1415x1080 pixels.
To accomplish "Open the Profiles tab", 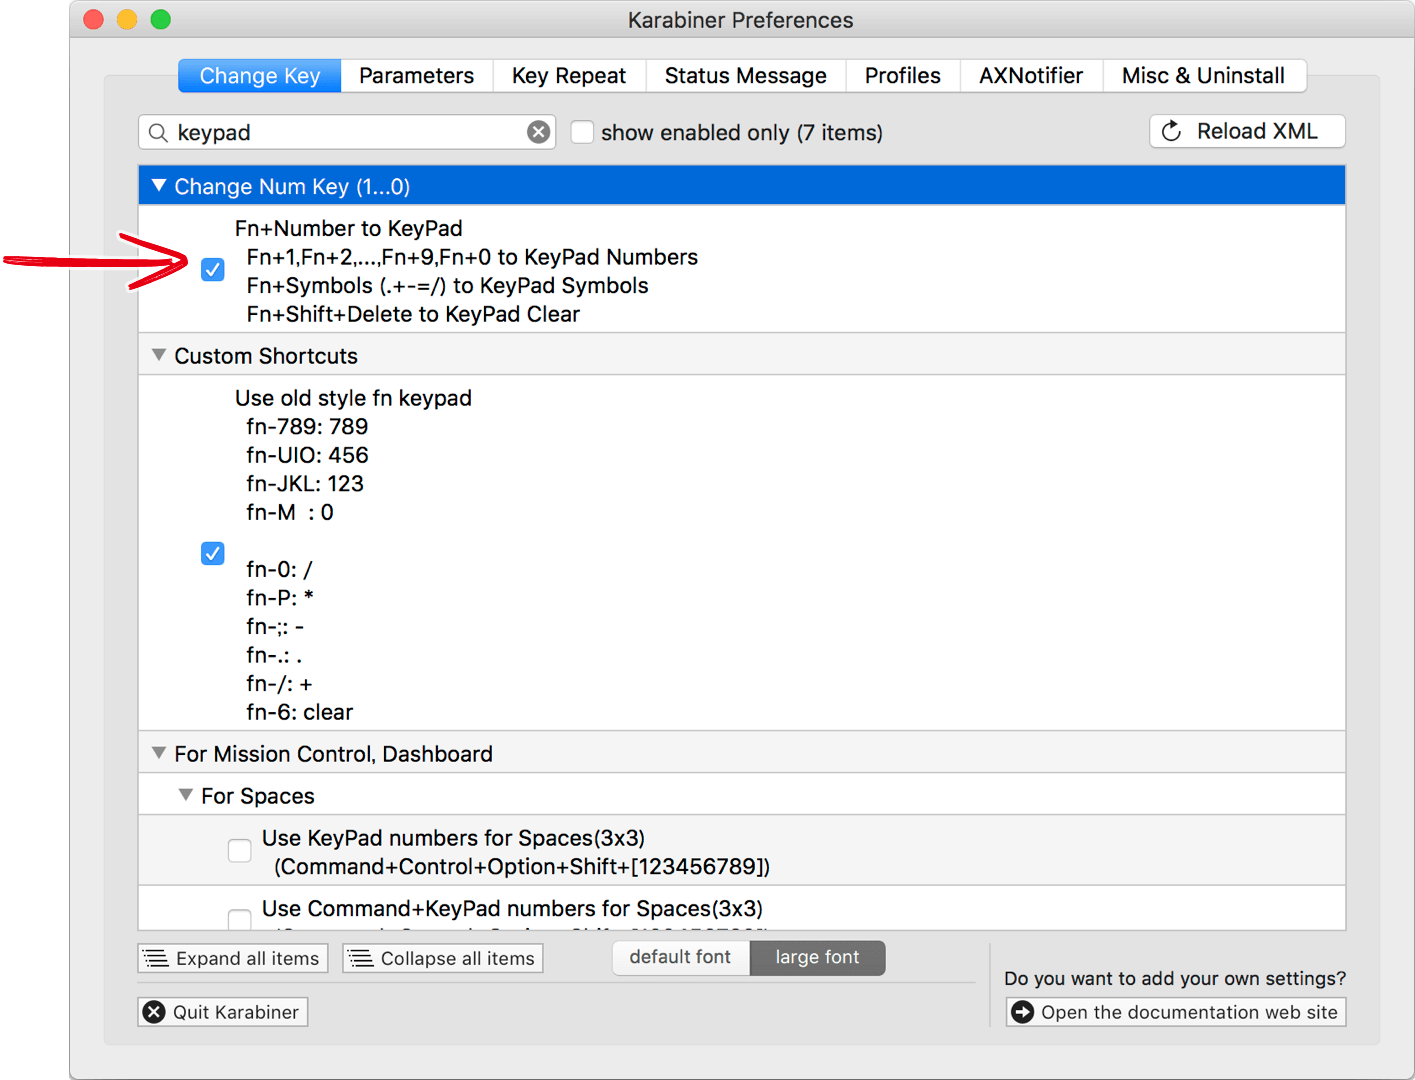I will coord(903,76).
